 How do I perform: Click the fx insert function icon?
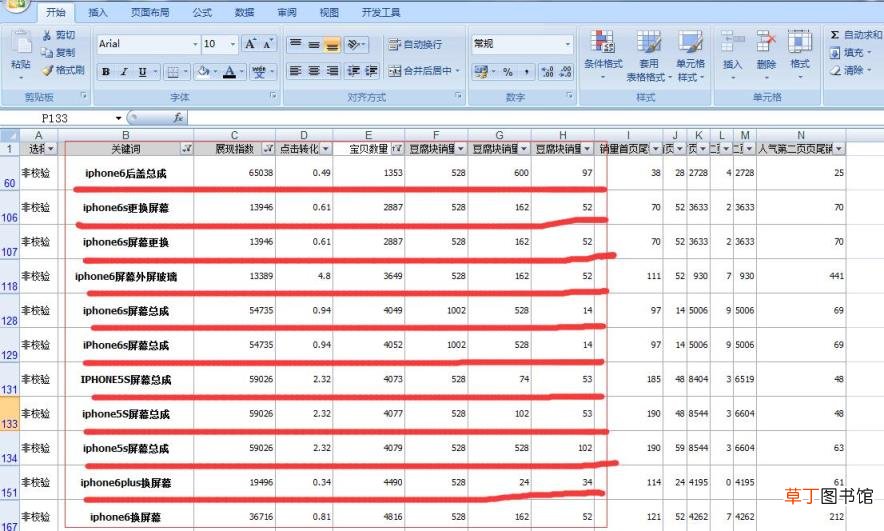tap(178, 118)
